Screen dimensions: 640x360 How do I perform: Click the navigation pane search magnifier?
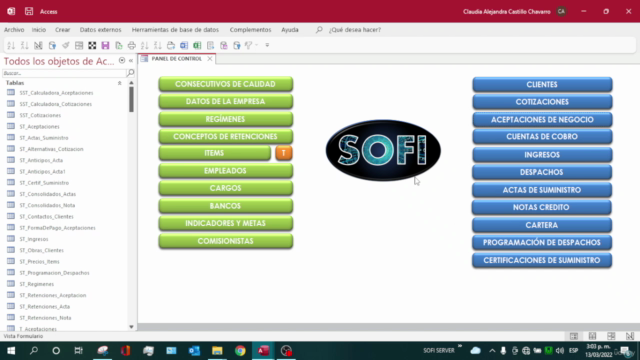pos(131,73)
